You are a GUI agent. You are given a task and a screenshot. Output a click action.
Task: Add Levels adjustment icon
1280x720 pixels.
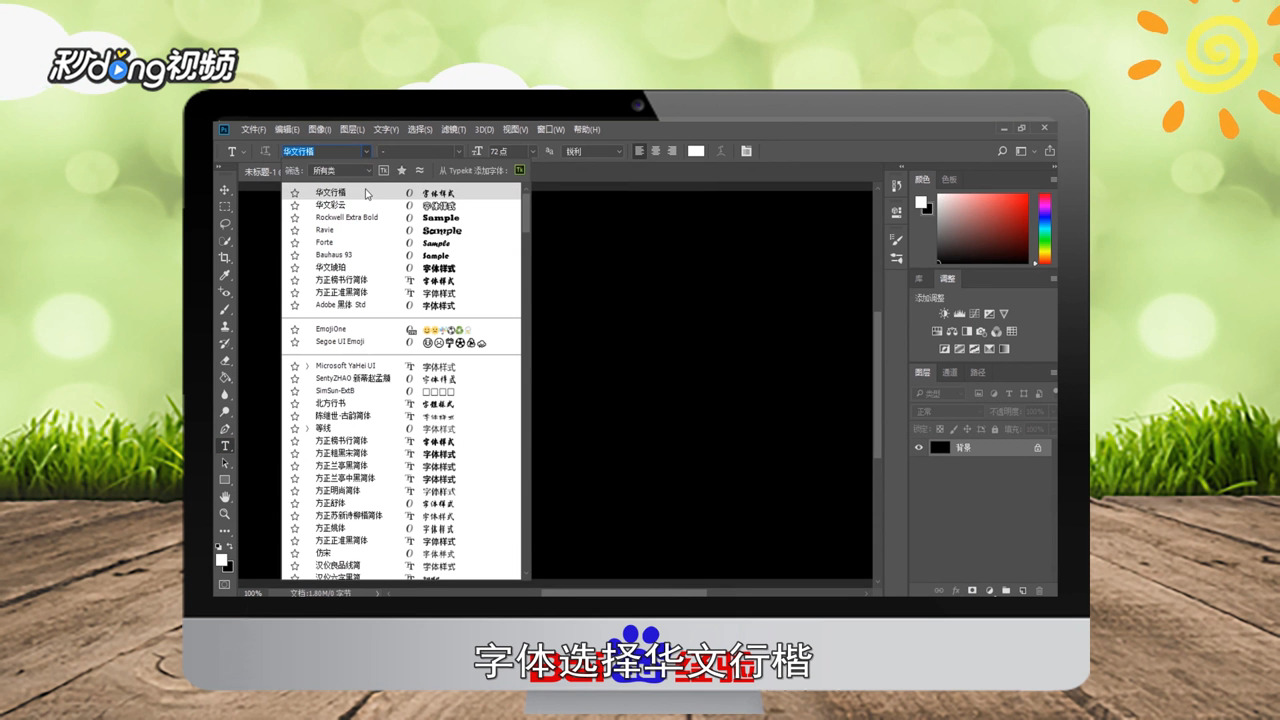click(959, 314)
